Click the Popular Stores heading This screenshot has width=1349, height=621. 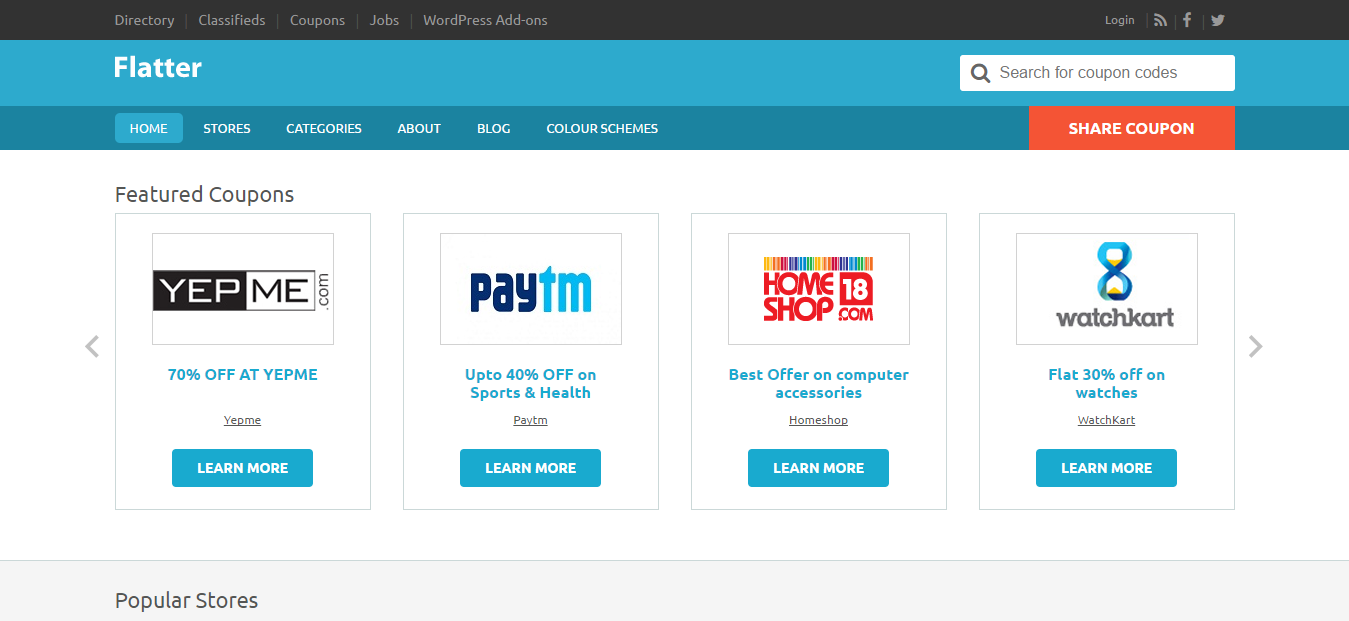[x=187, y=601]
